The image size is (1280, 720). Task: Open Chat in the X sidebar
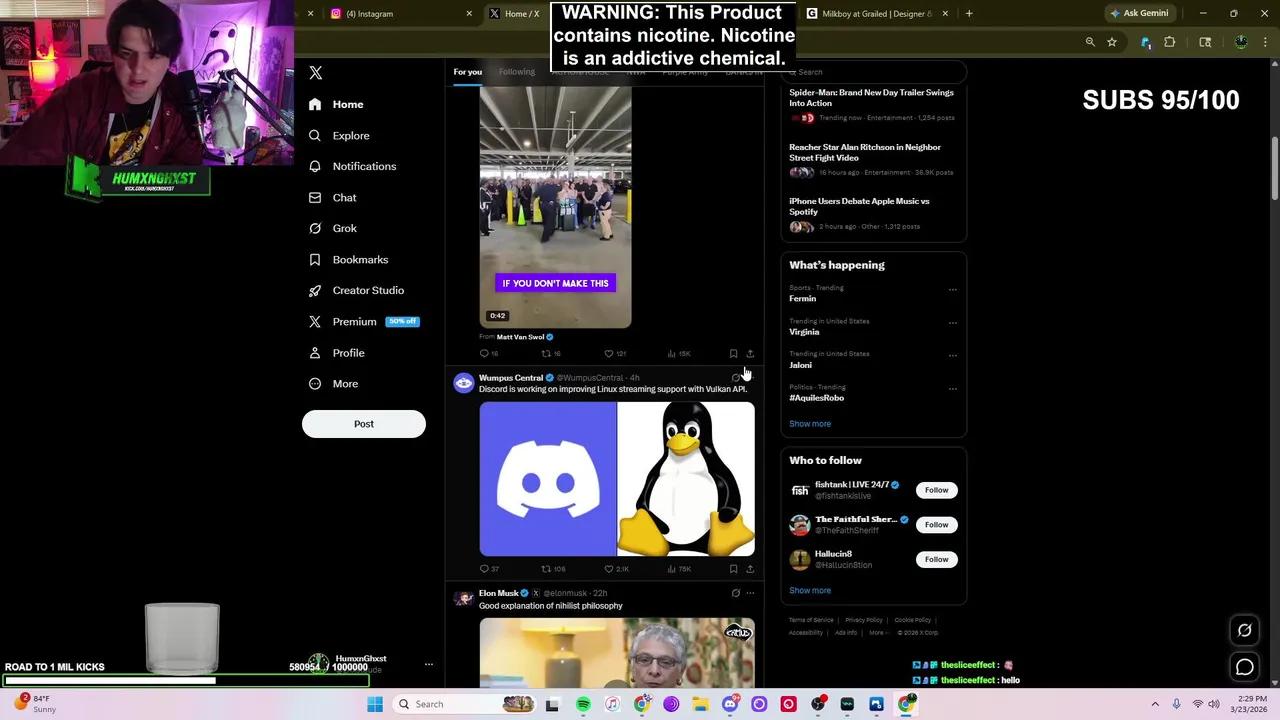click(332, 197)
